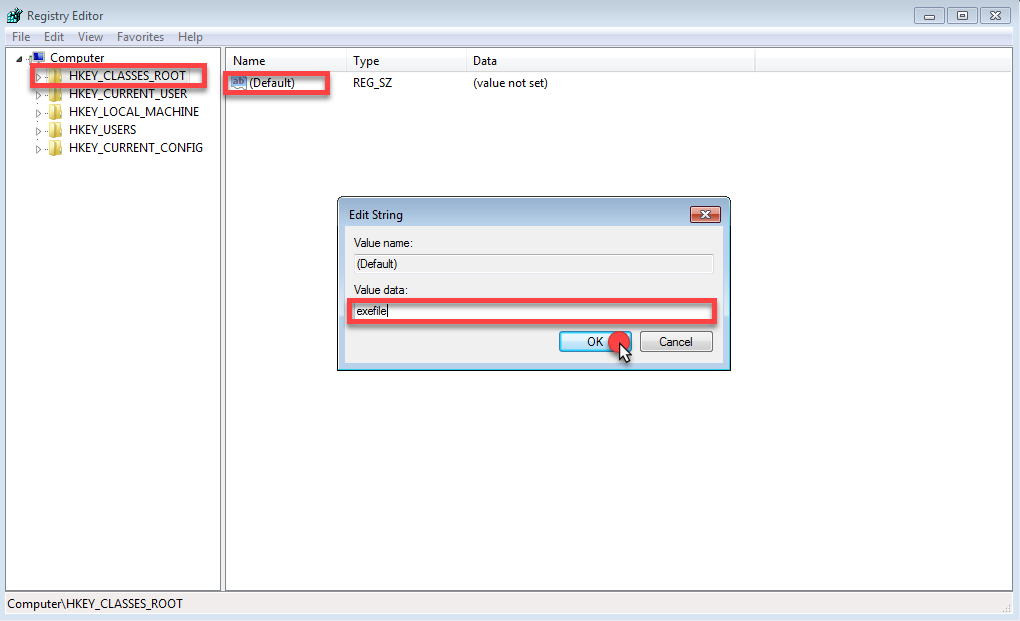Expand the HKEY_CURRENT_USER key
The width and height of the screenshot is (1020, 621).
39,95
